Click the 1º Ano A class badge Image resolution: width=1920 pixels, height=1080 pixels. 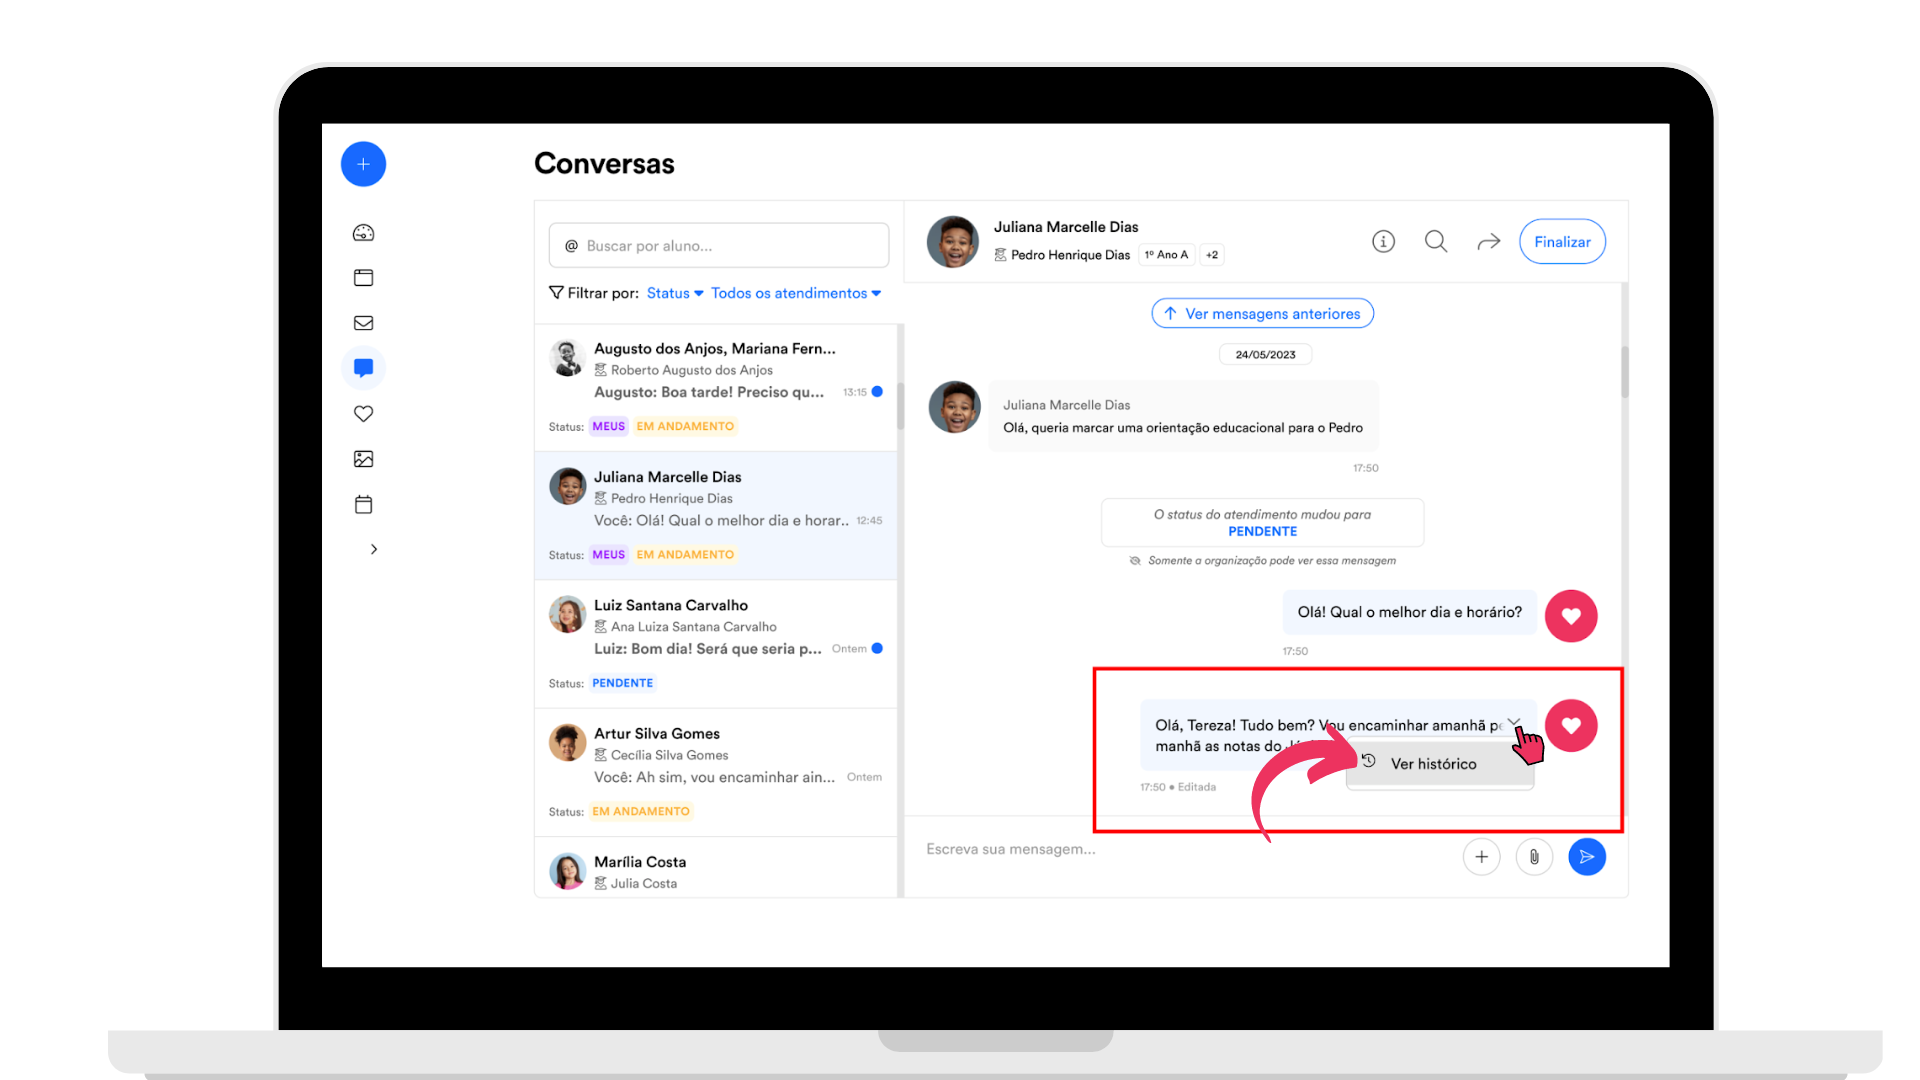pyautogui.click(x=1166, y=255)
